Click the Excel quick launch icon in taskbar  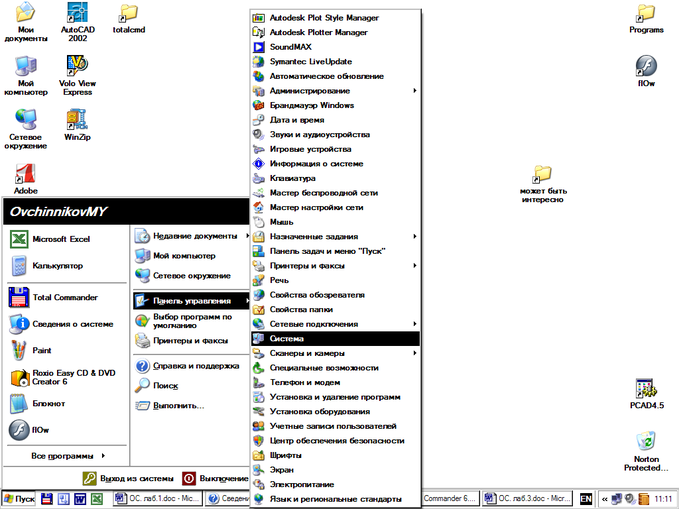tap(97, 499)
